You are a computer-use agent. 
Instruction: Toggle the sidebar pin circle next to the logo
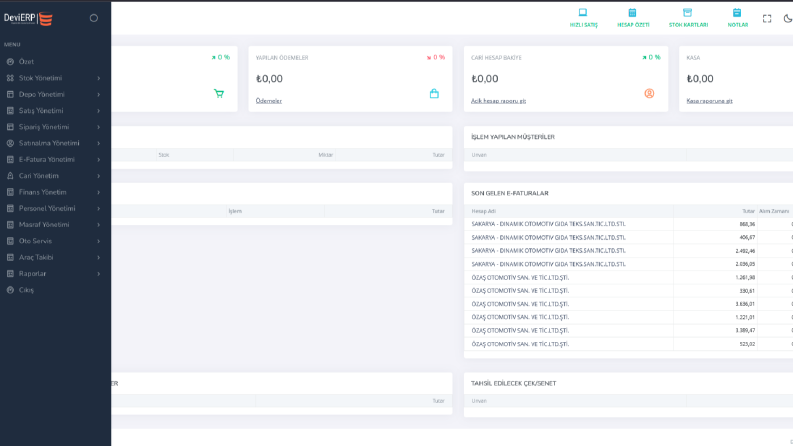[94, 18]
